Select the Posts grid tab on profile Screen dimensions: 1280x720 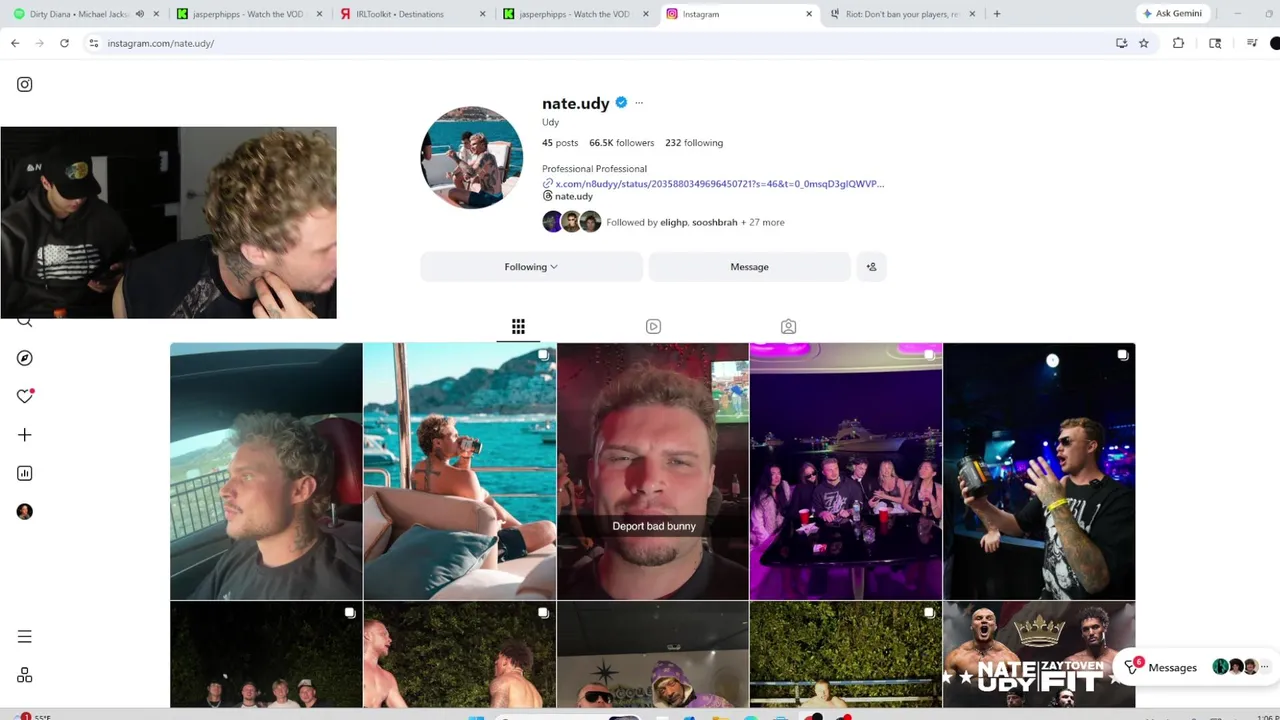pyautogui.click(x=518, y=327)
